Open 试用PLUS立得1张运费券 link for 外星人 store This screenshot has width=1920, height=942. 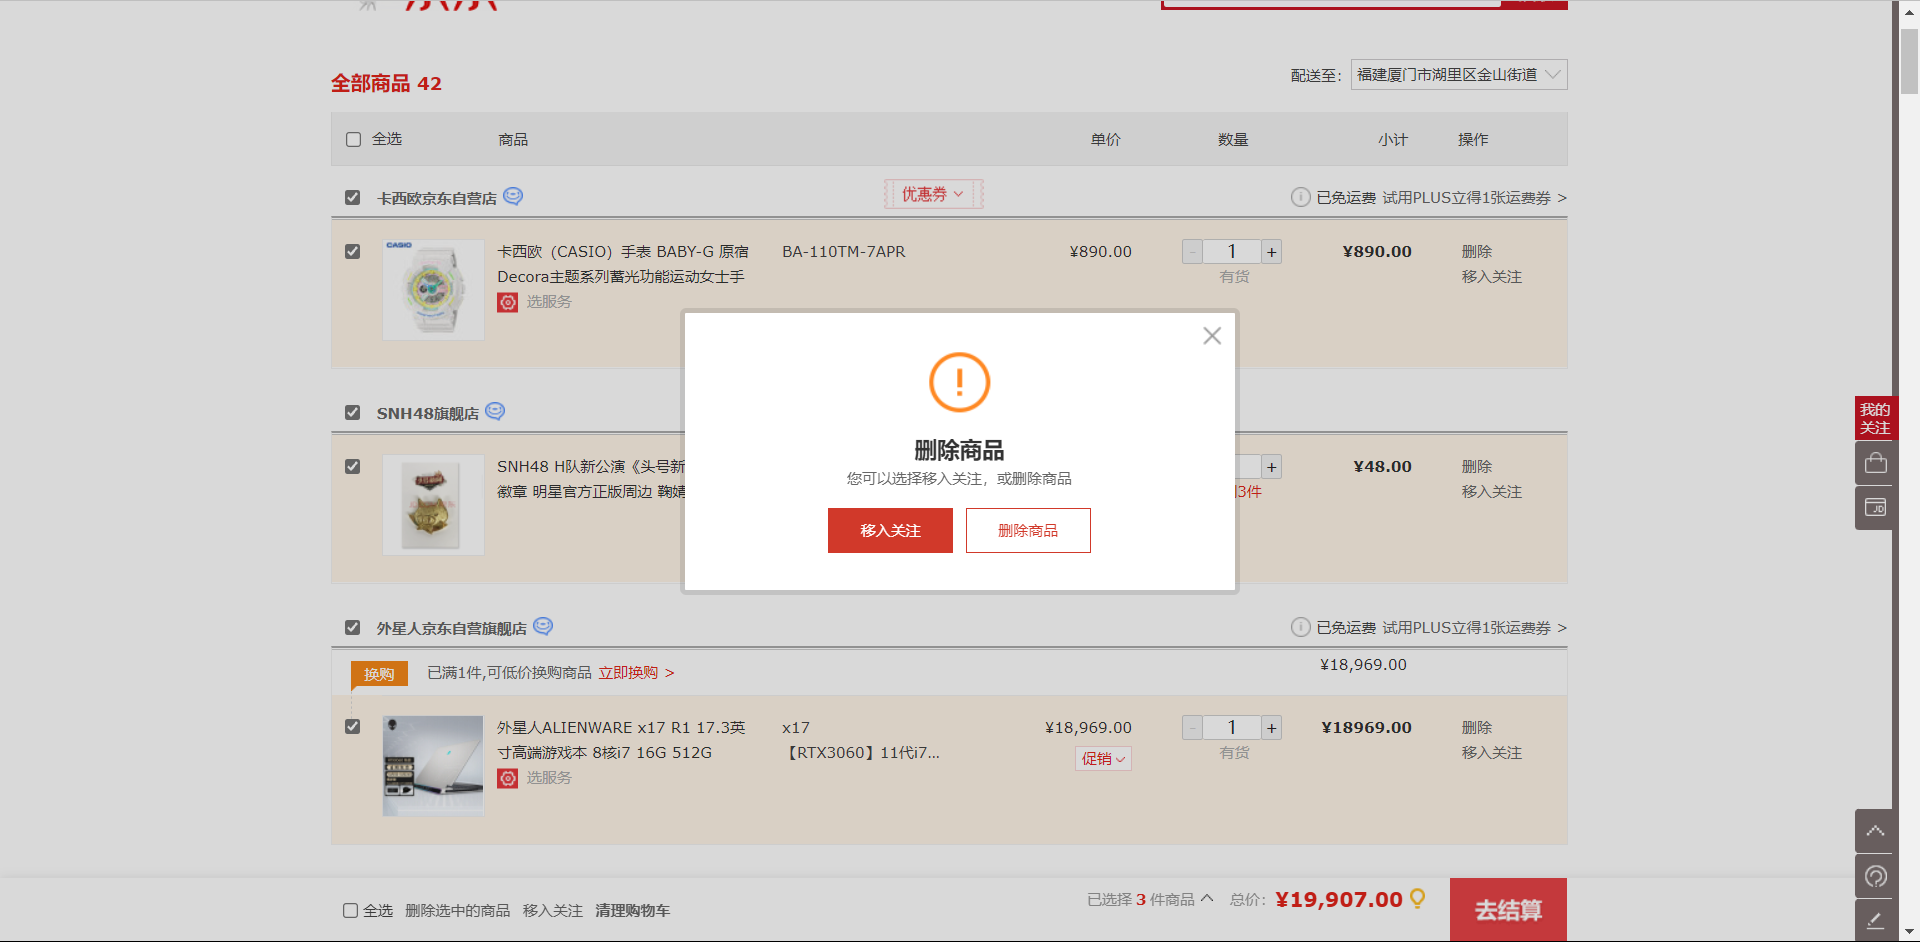[1474, 628]
